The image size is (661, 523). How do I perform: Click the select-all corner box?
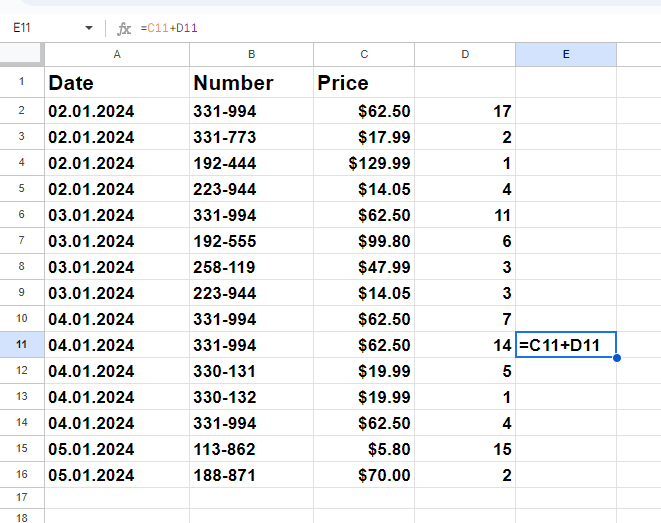(21, 54)
